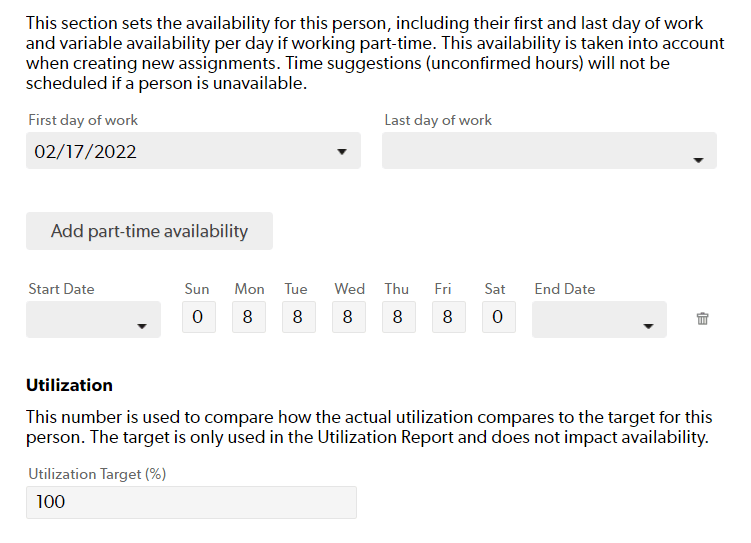Screen dimensions: 751x543
Task: Select the Monday hours field
Action: point(249,317)
